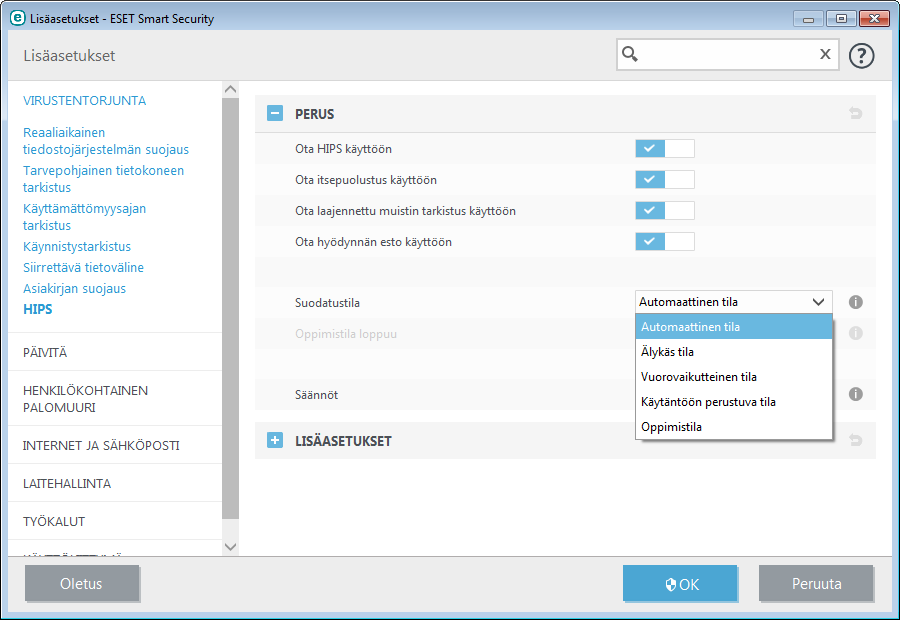Open Käynnistystarkistus settings
The height and width of the screenshot is (620, 900).
77,246
